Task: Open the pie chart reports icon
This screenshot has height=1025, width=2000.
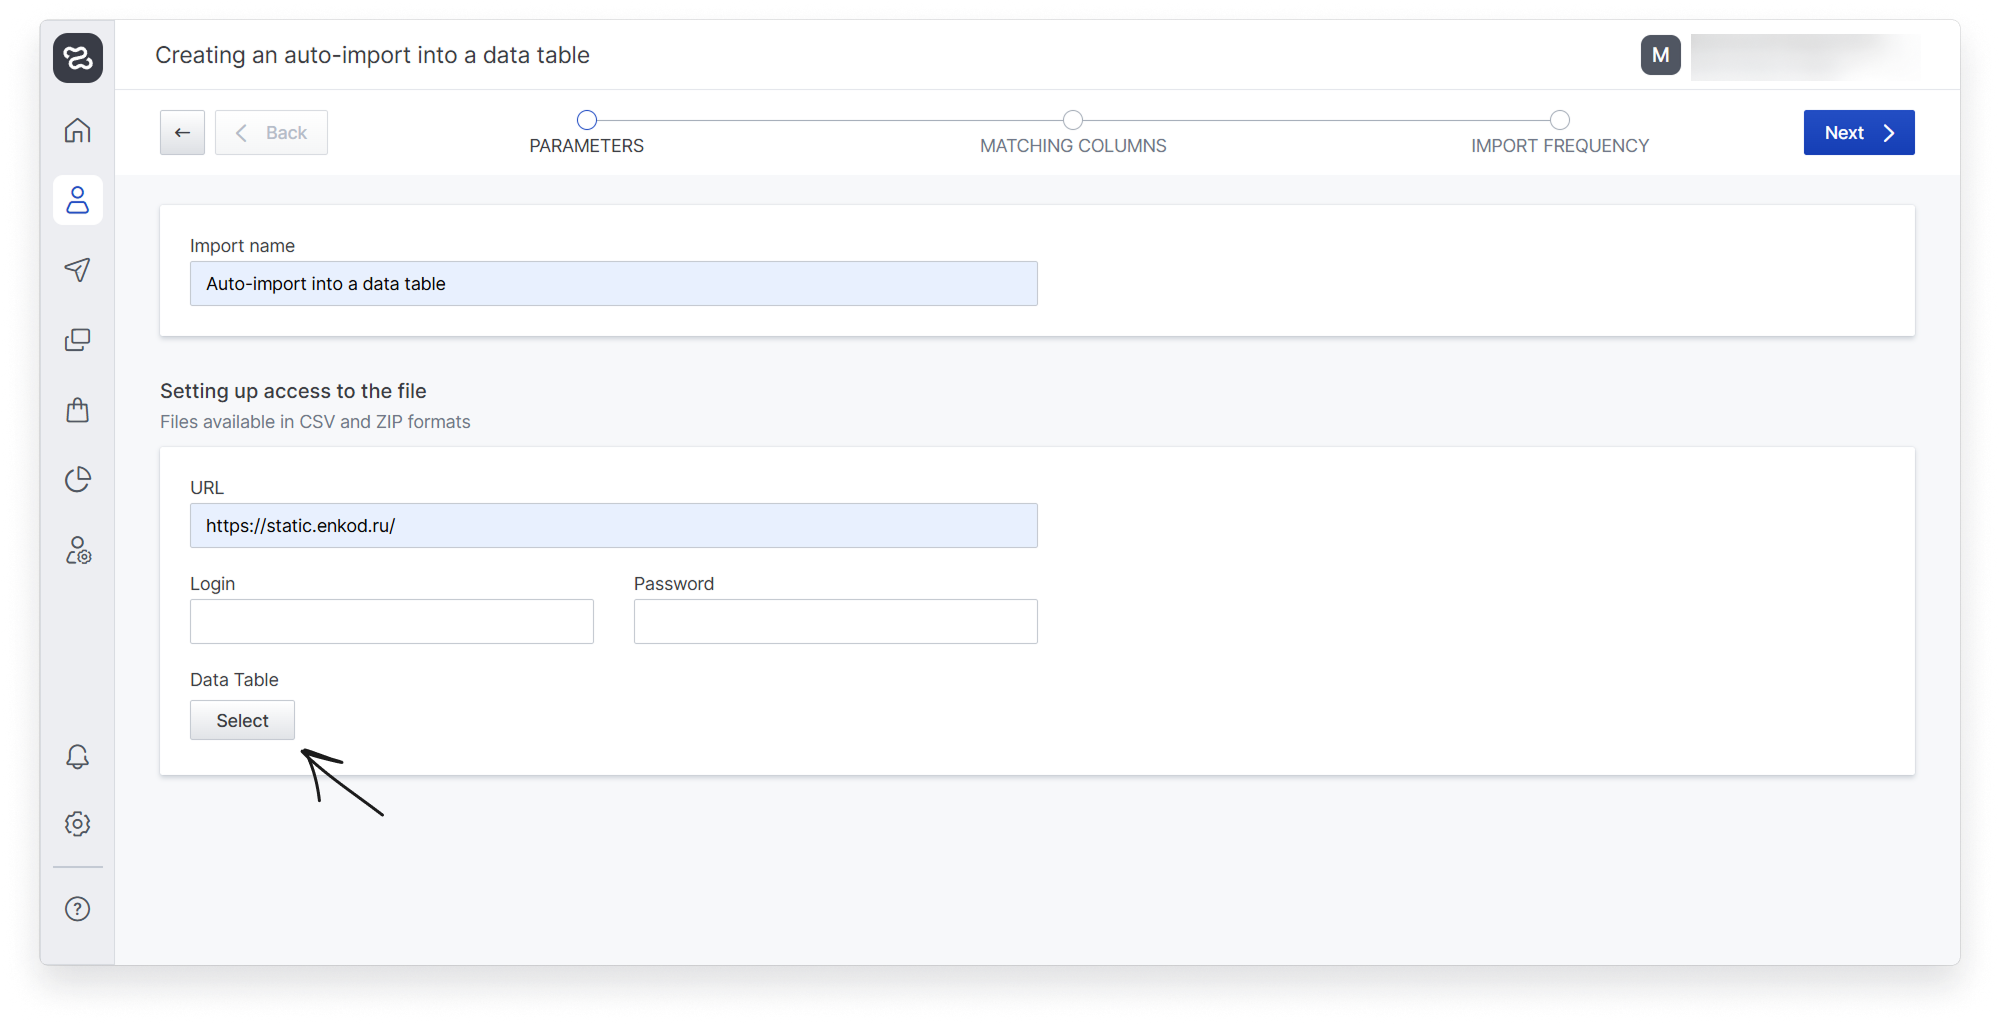Action: 78,480
